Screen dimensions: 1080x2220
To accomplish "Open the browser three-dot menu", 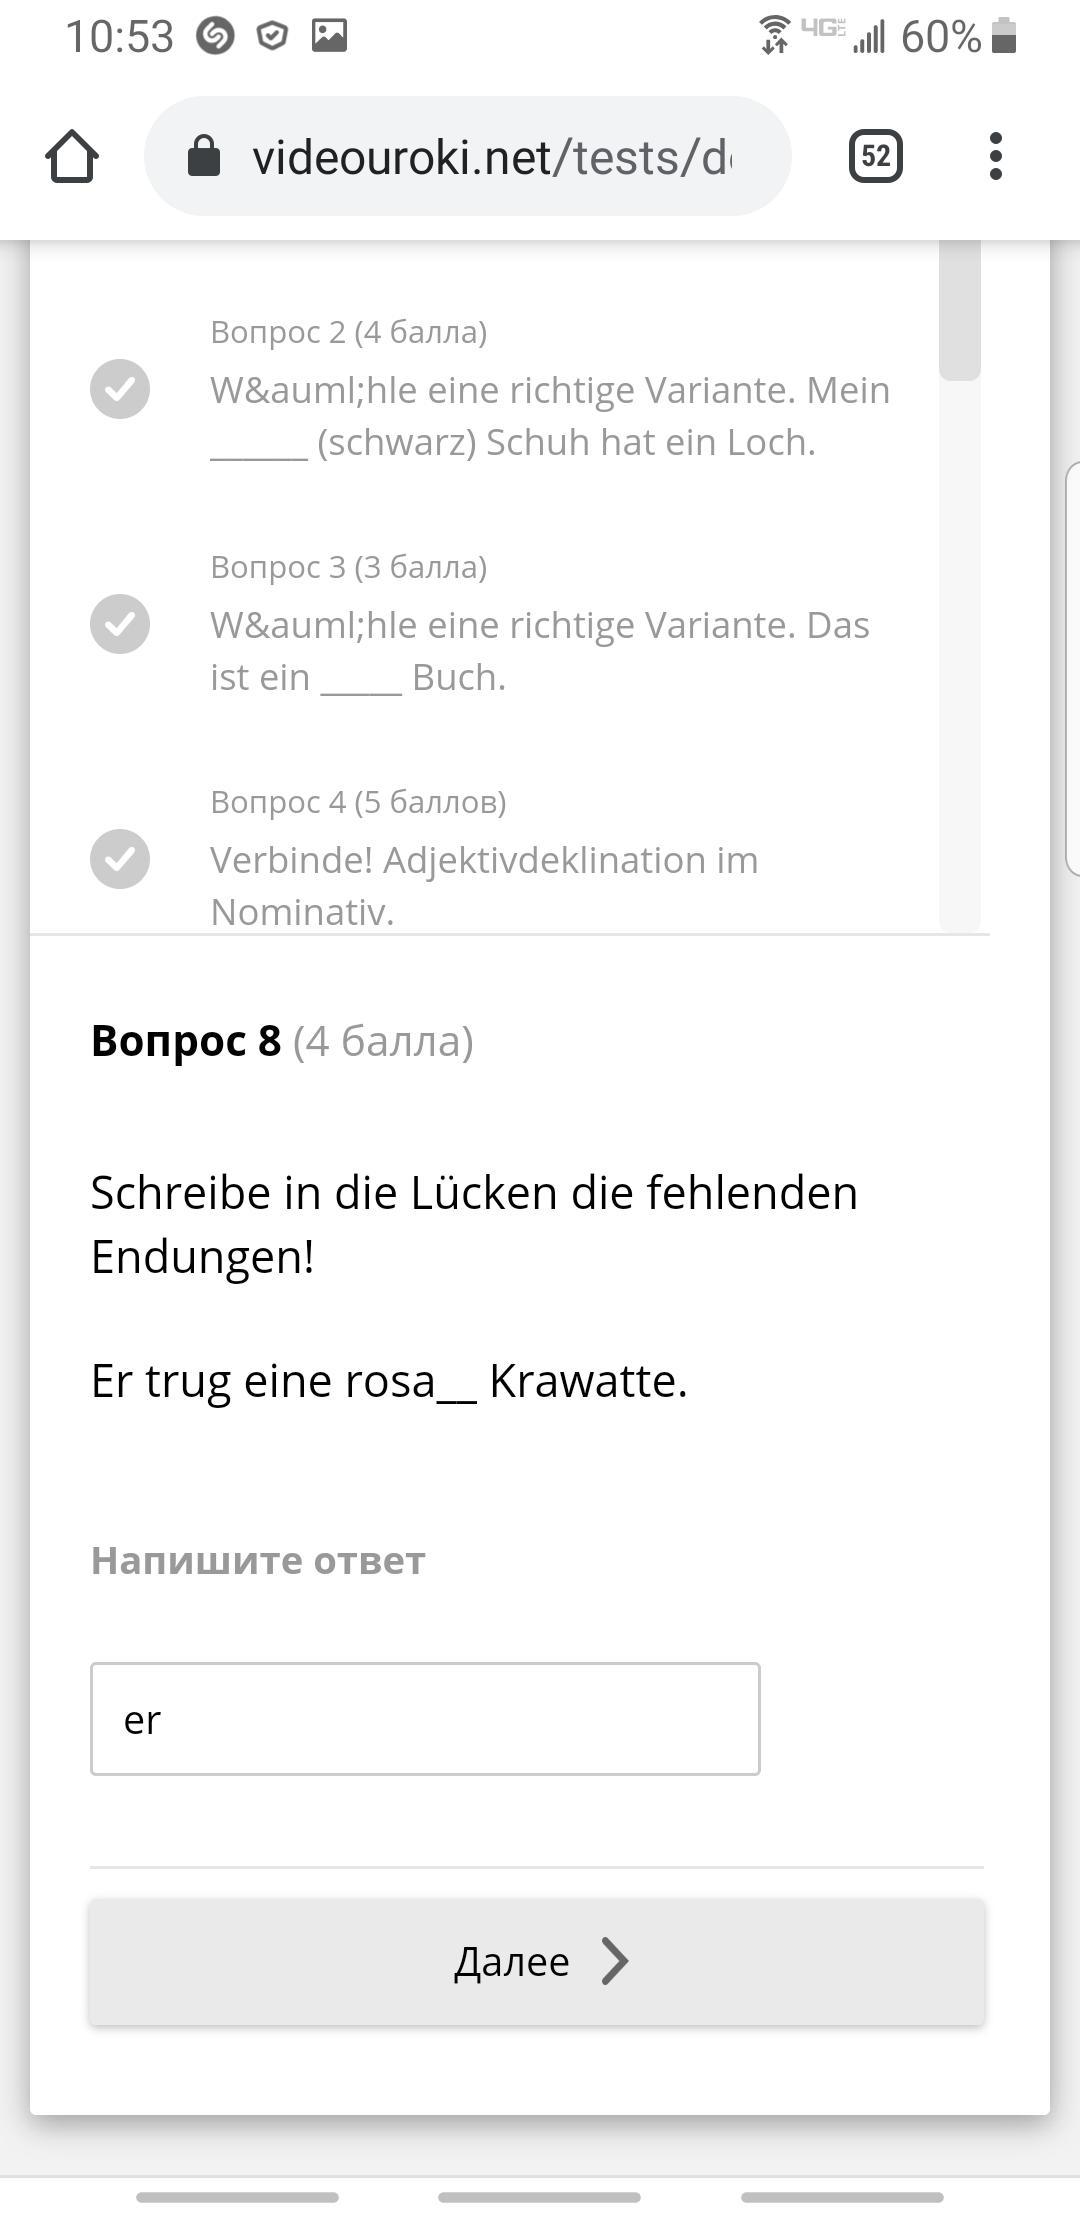I will pyautogui.click(x=995, y=156).
